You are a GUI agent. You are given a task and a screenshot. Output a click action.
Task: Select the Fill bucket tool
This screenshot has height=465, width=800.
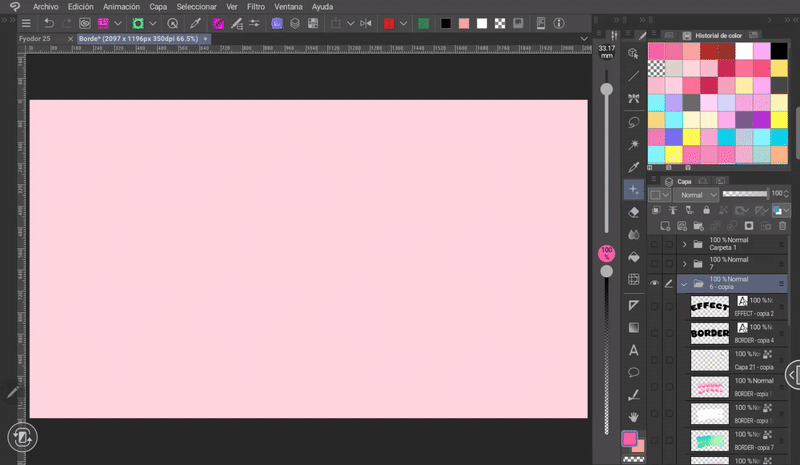pos(633,257)
